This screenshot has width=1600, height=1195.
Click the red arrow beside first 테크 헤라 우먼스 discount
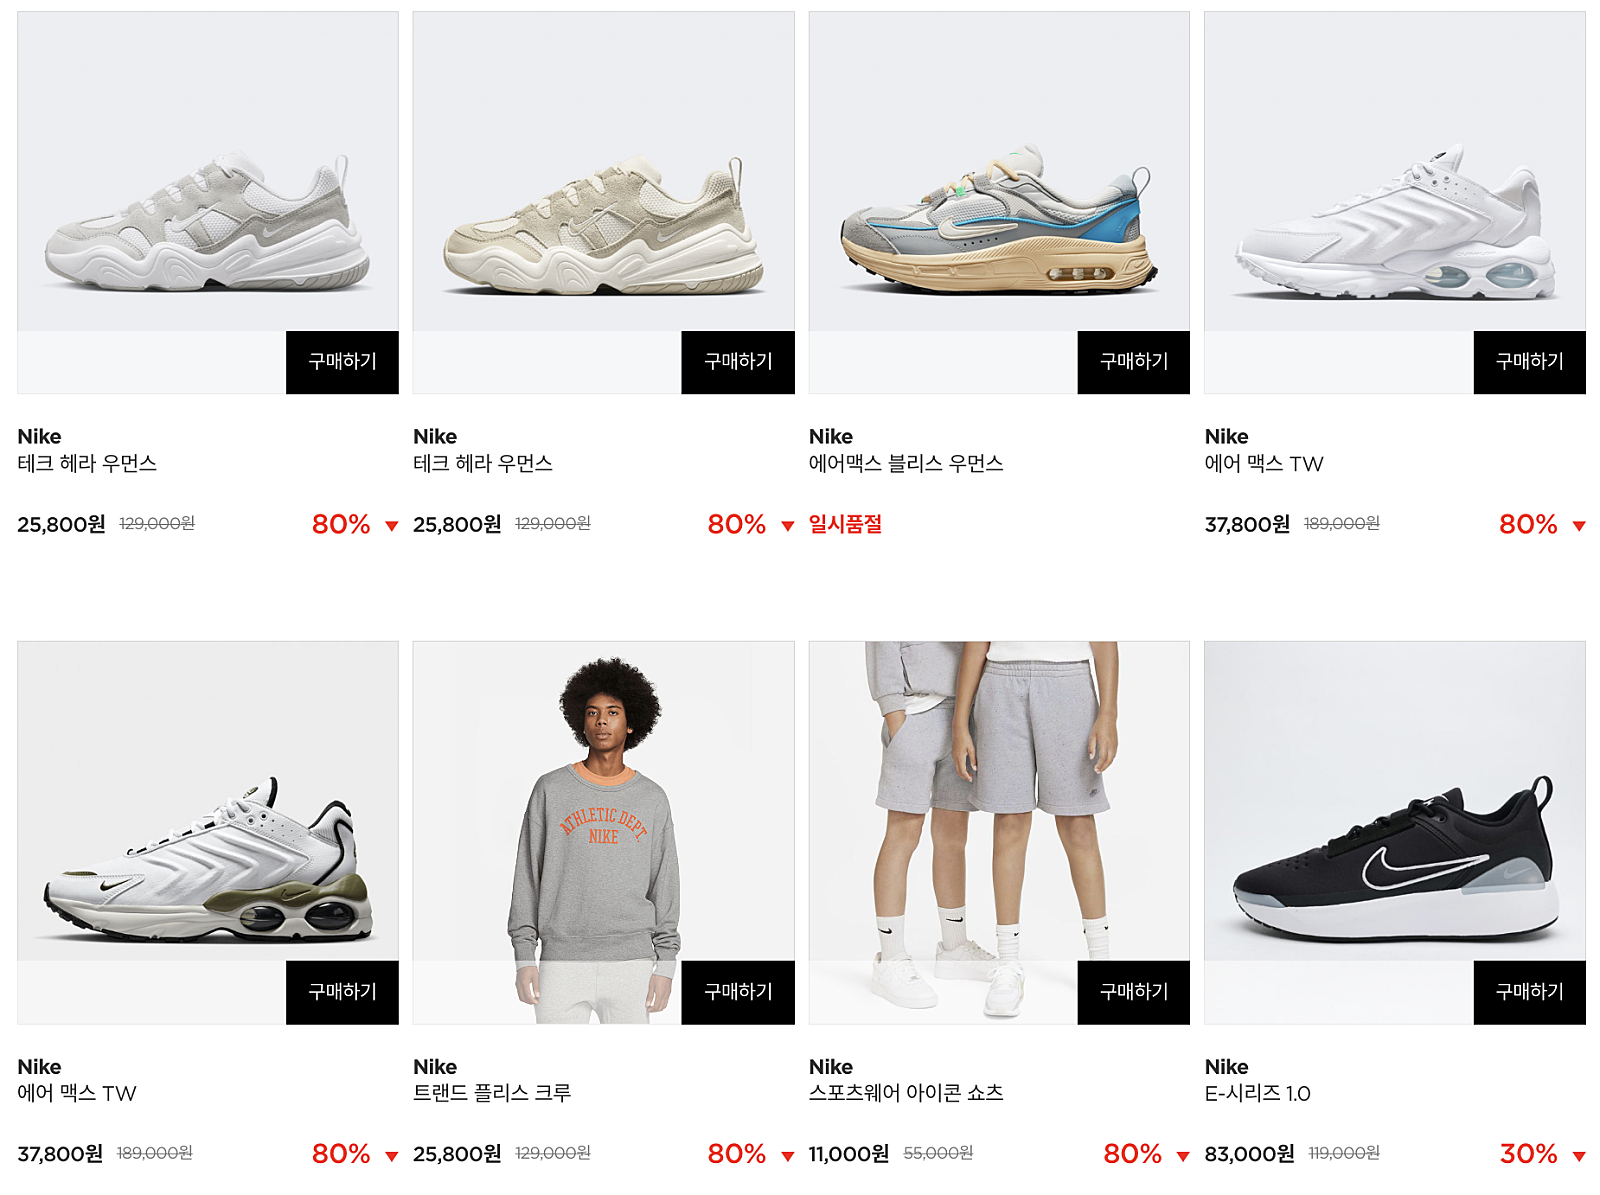pyautogui.click(x=391, y=526)
